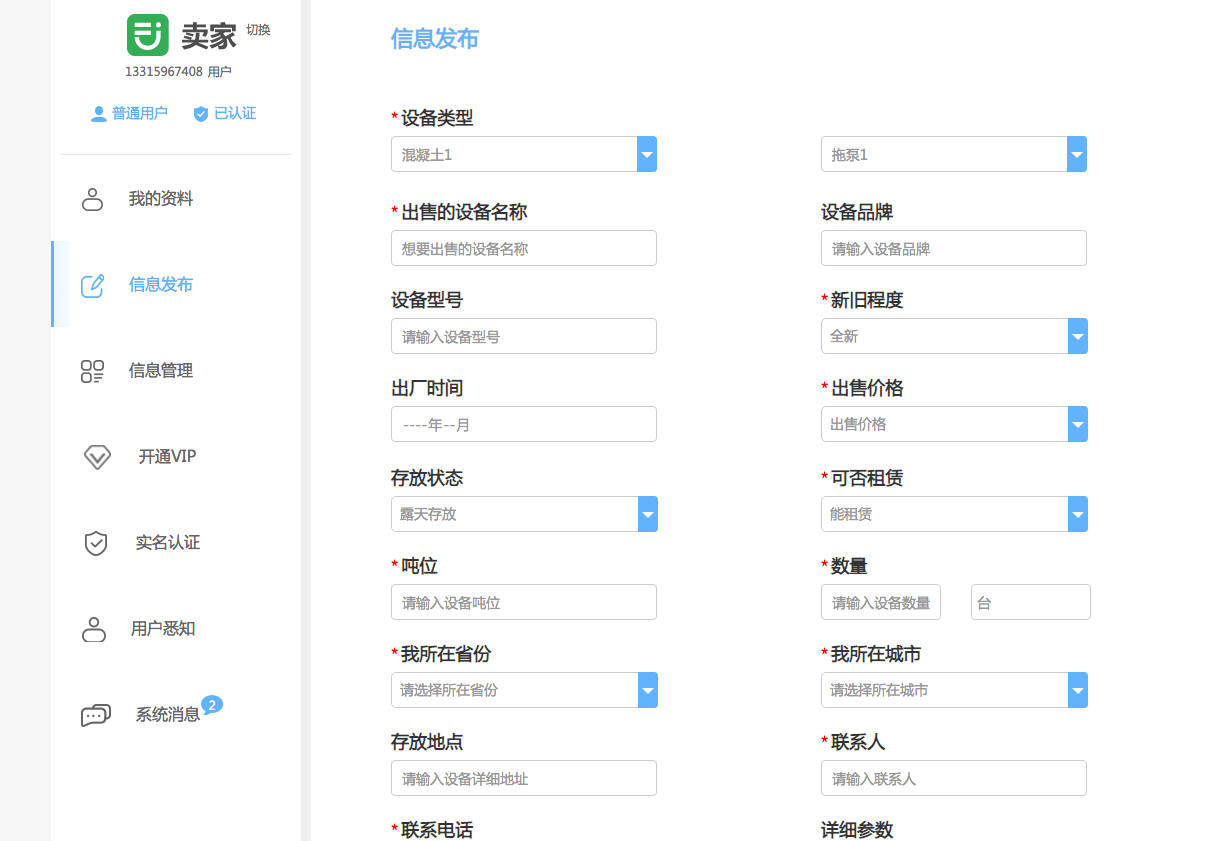Open the 请选择所在城市 dropdown
This screenshot has width=1231, height=841.
pyautogui.click(x=954, y=690)
